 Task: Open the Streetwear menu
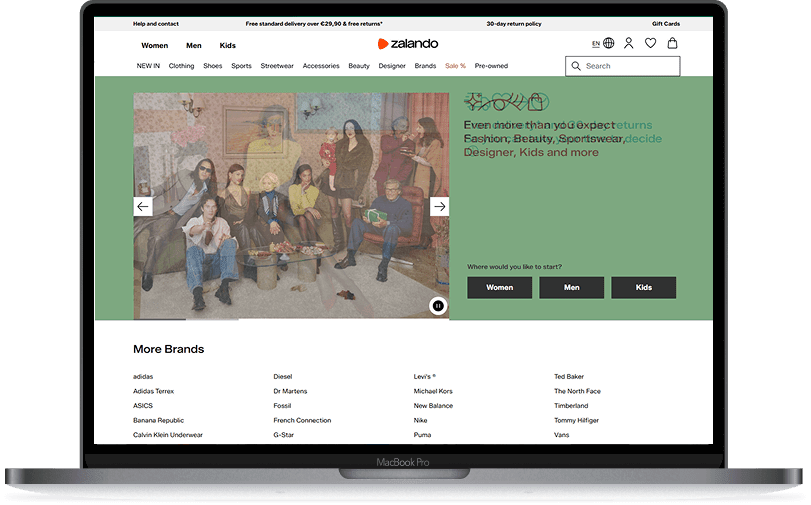277,66
